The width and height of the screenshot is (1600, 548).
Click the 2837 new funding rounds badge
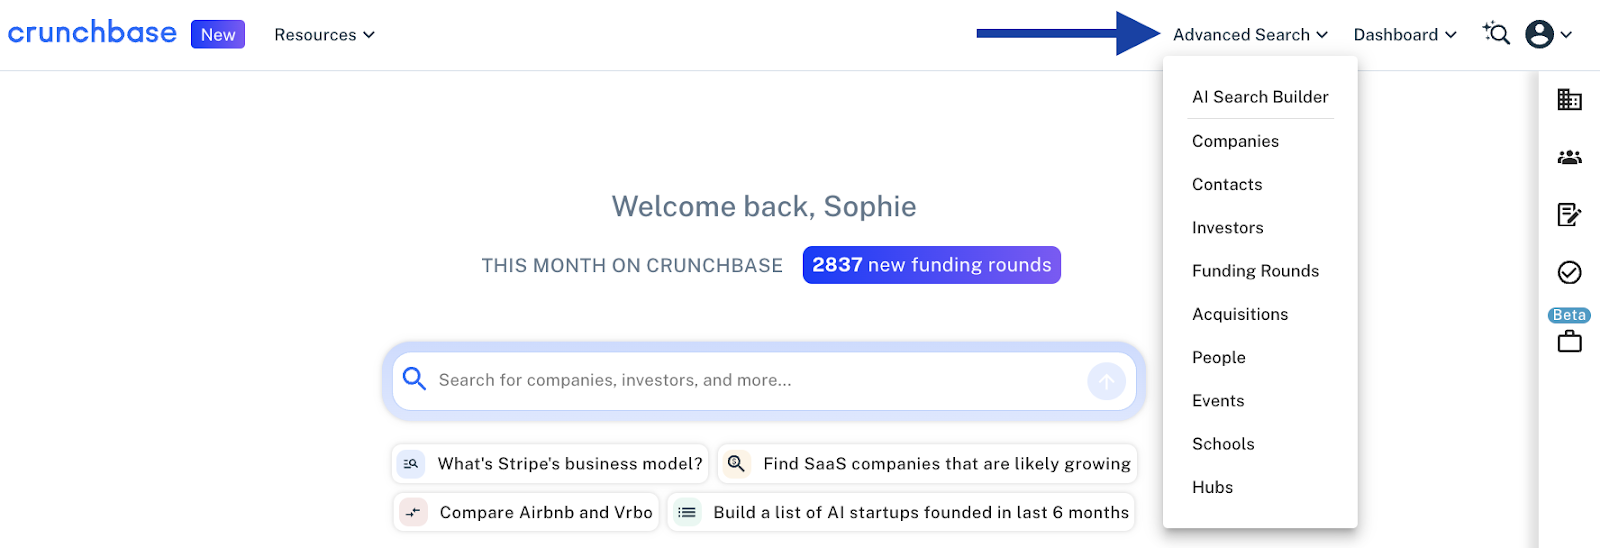(x=931, y=265)
